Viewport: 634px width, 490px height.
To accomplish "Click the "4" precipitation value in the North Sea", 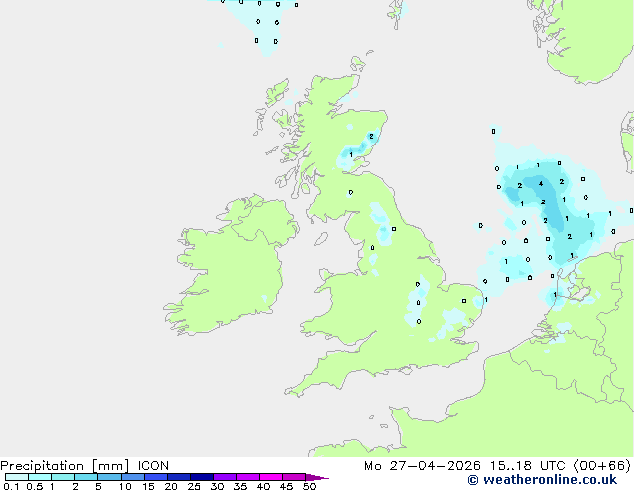I will pyautogui.click(x=541, y=184).
